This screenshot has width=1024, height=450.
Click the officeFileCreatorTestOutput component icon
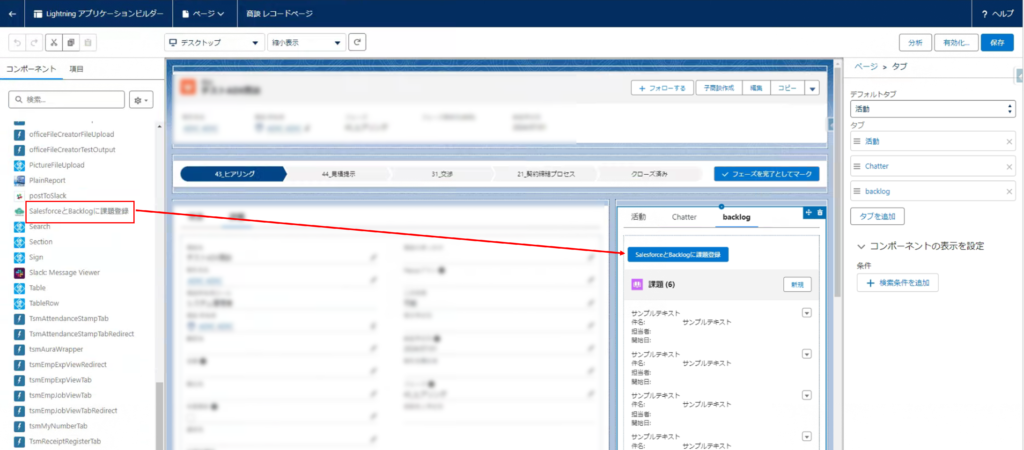click(x=20, y=150)
